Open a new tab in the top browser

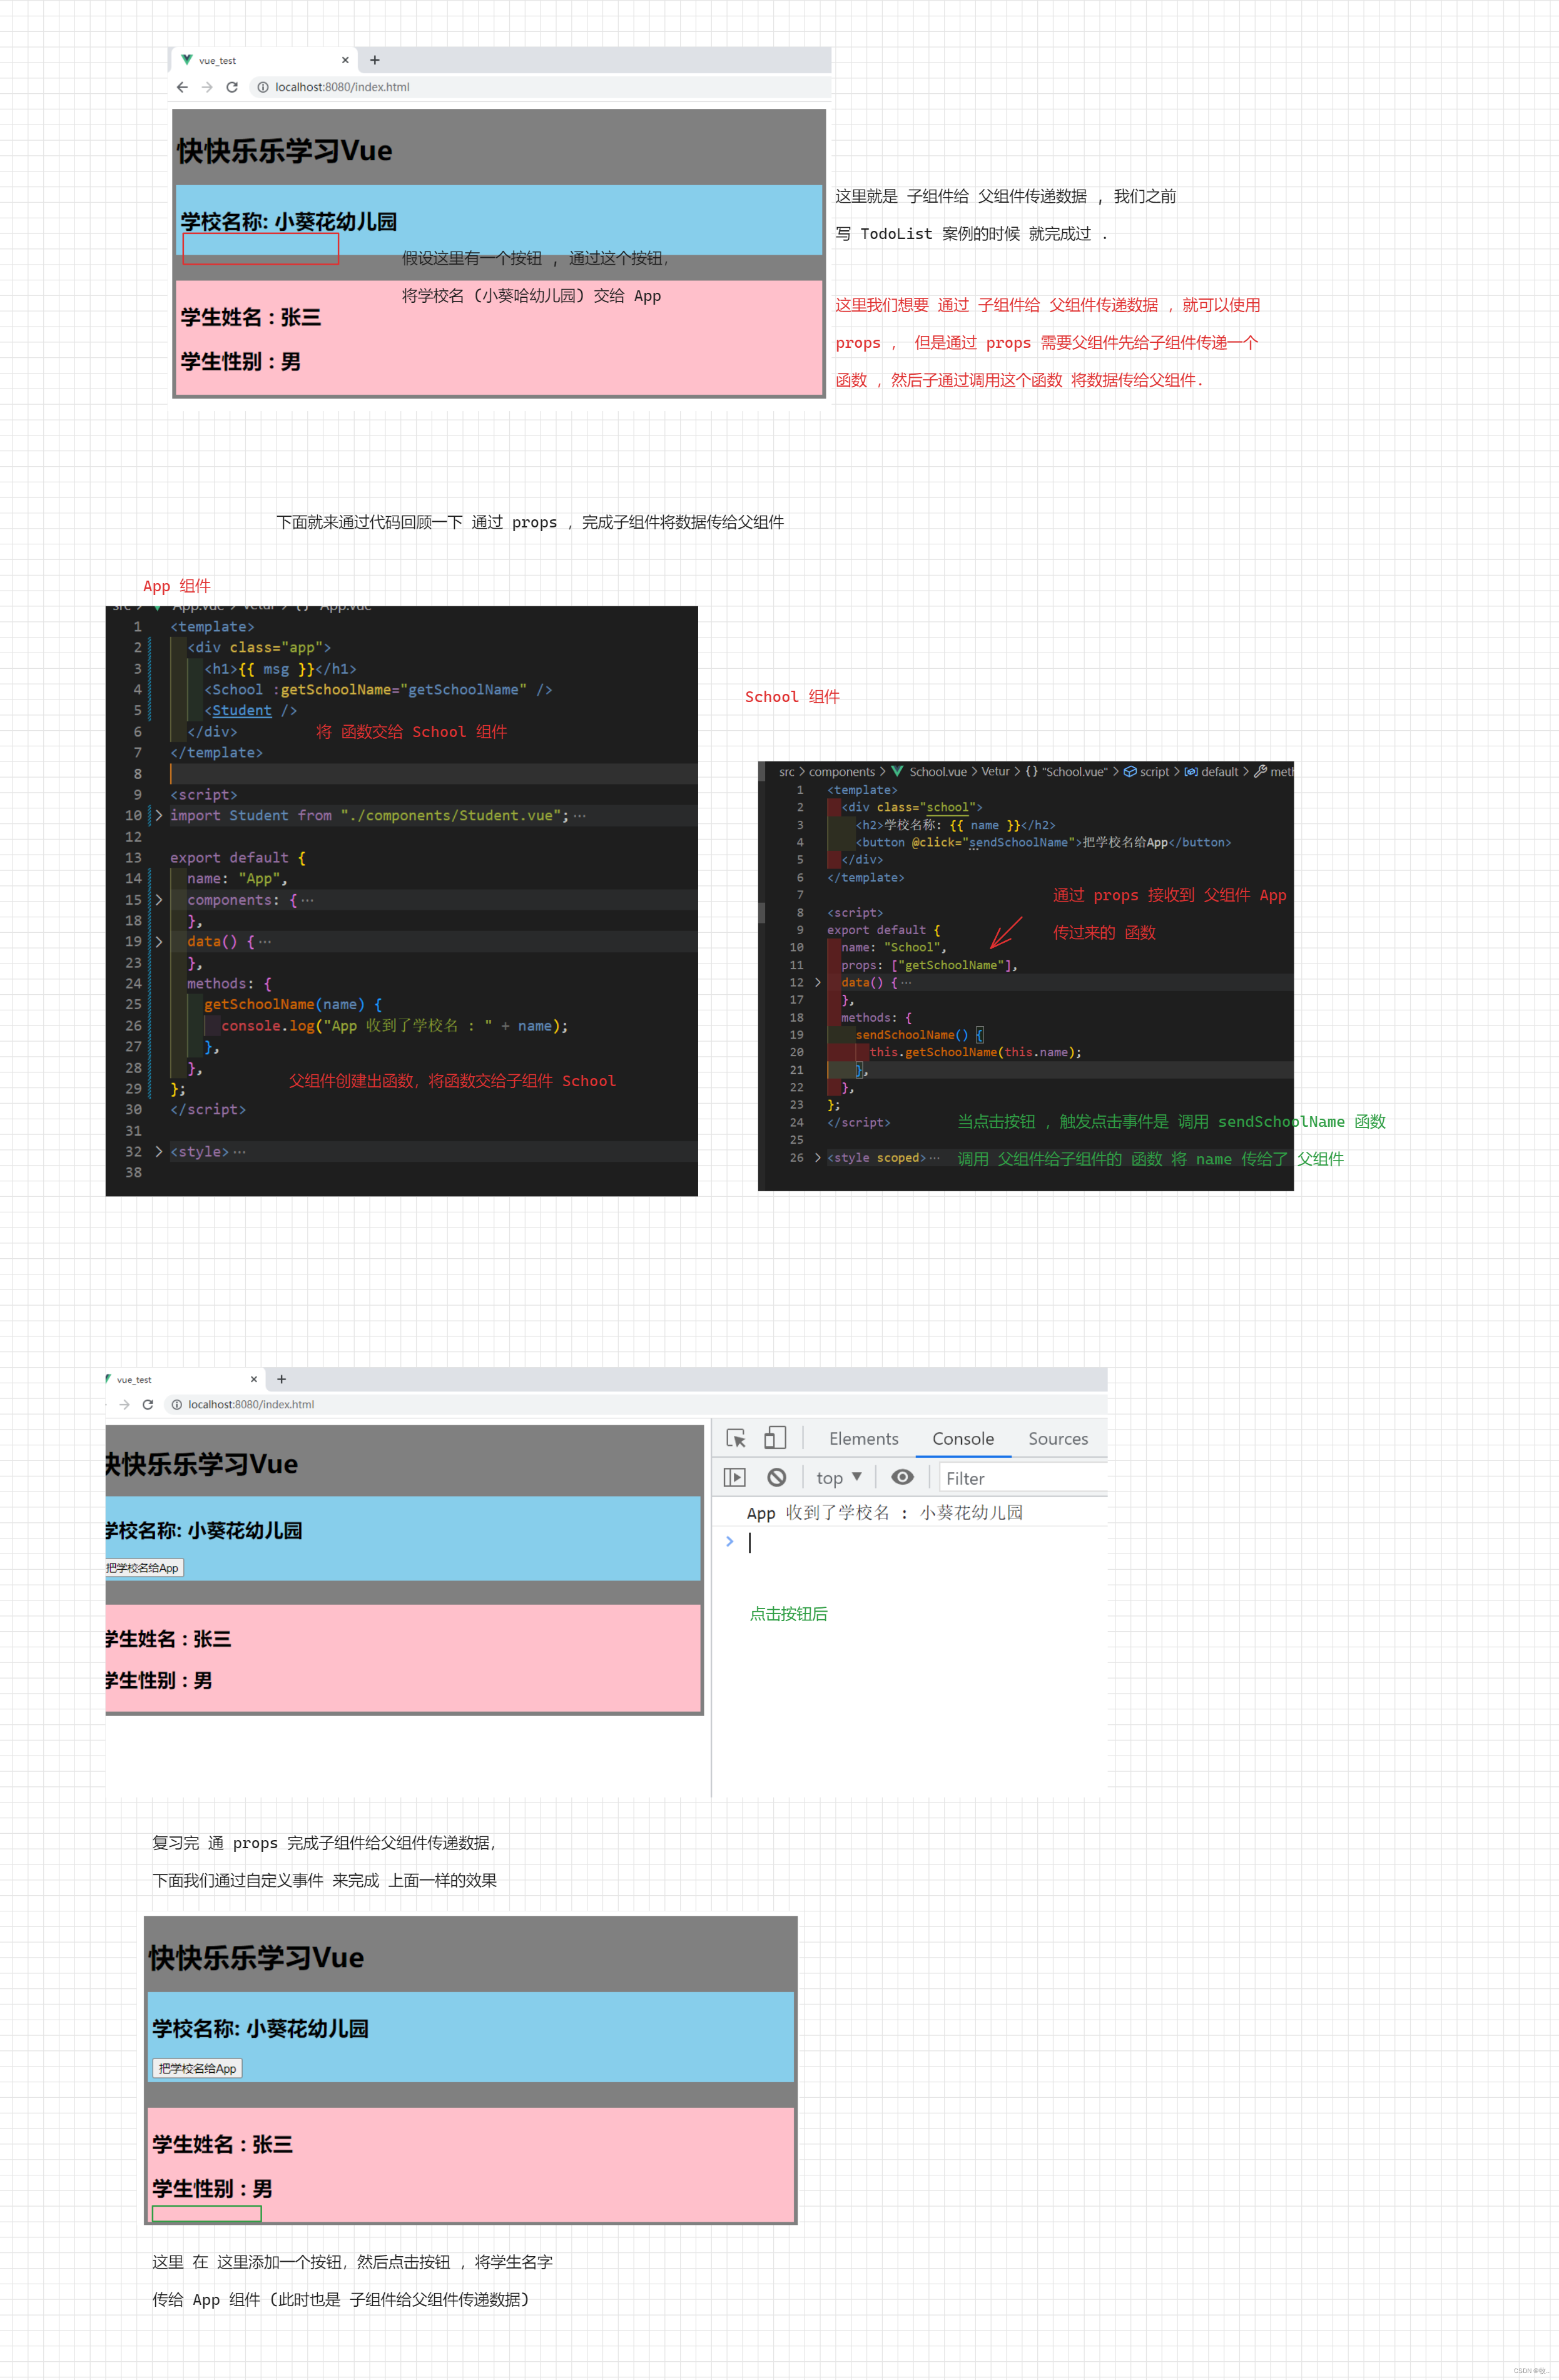375,60
